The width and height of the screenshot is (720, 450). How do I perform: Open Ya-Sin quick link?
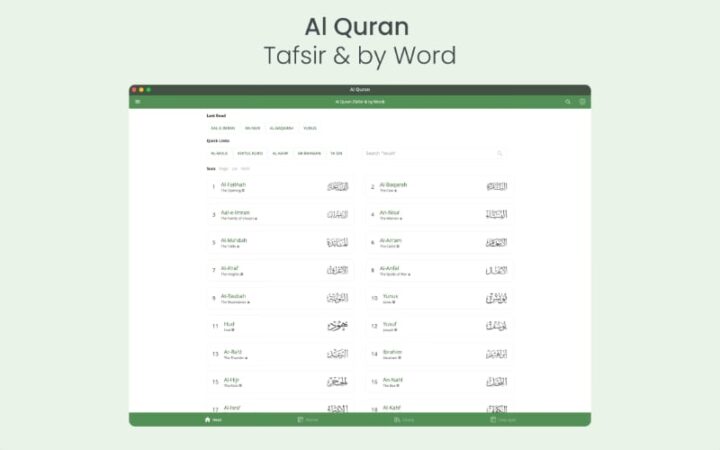click(337, 153)
